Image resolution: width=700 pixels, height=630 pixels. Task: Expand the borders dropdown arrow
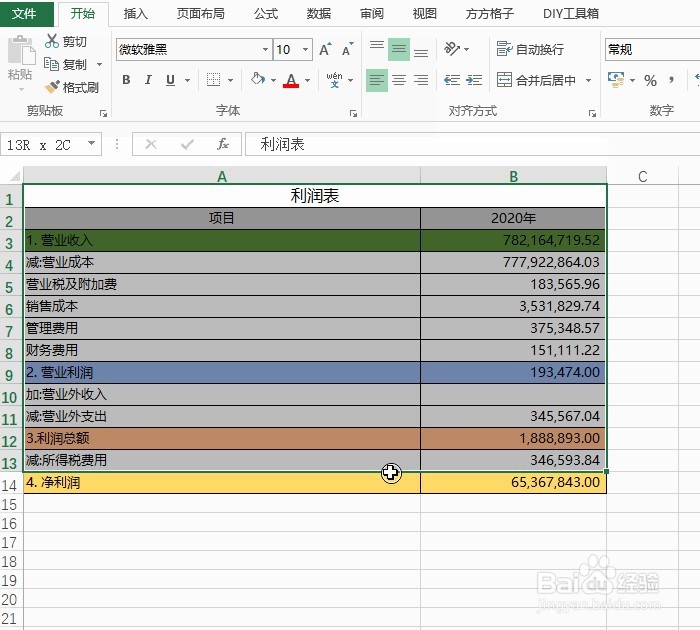230,80
